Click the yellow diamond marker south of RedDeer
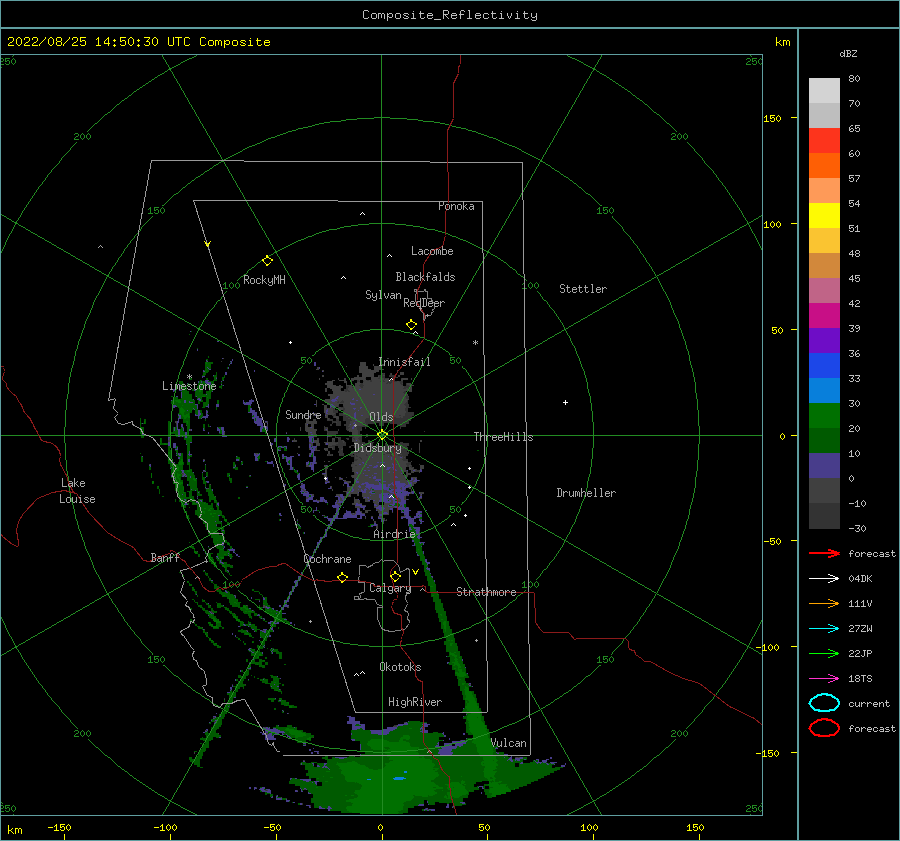The height and width of the screenshot is (841, 900). tap(412, 325)
